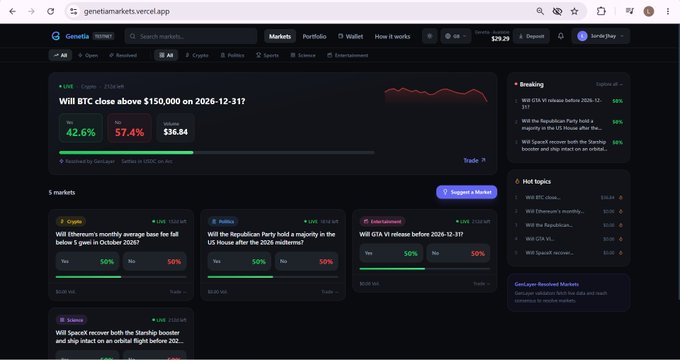Viewport: 680px width, 360px height.
Task: Open the Markets tab
Action: tap(280, 36)
